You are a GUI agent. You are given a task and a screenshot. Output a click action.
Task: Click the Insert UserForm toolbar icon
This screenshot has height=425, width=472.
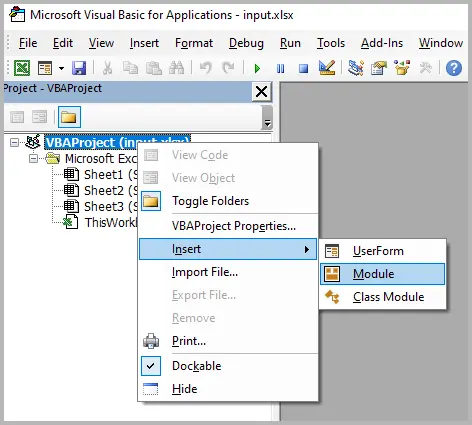click(x=45, y=68)
